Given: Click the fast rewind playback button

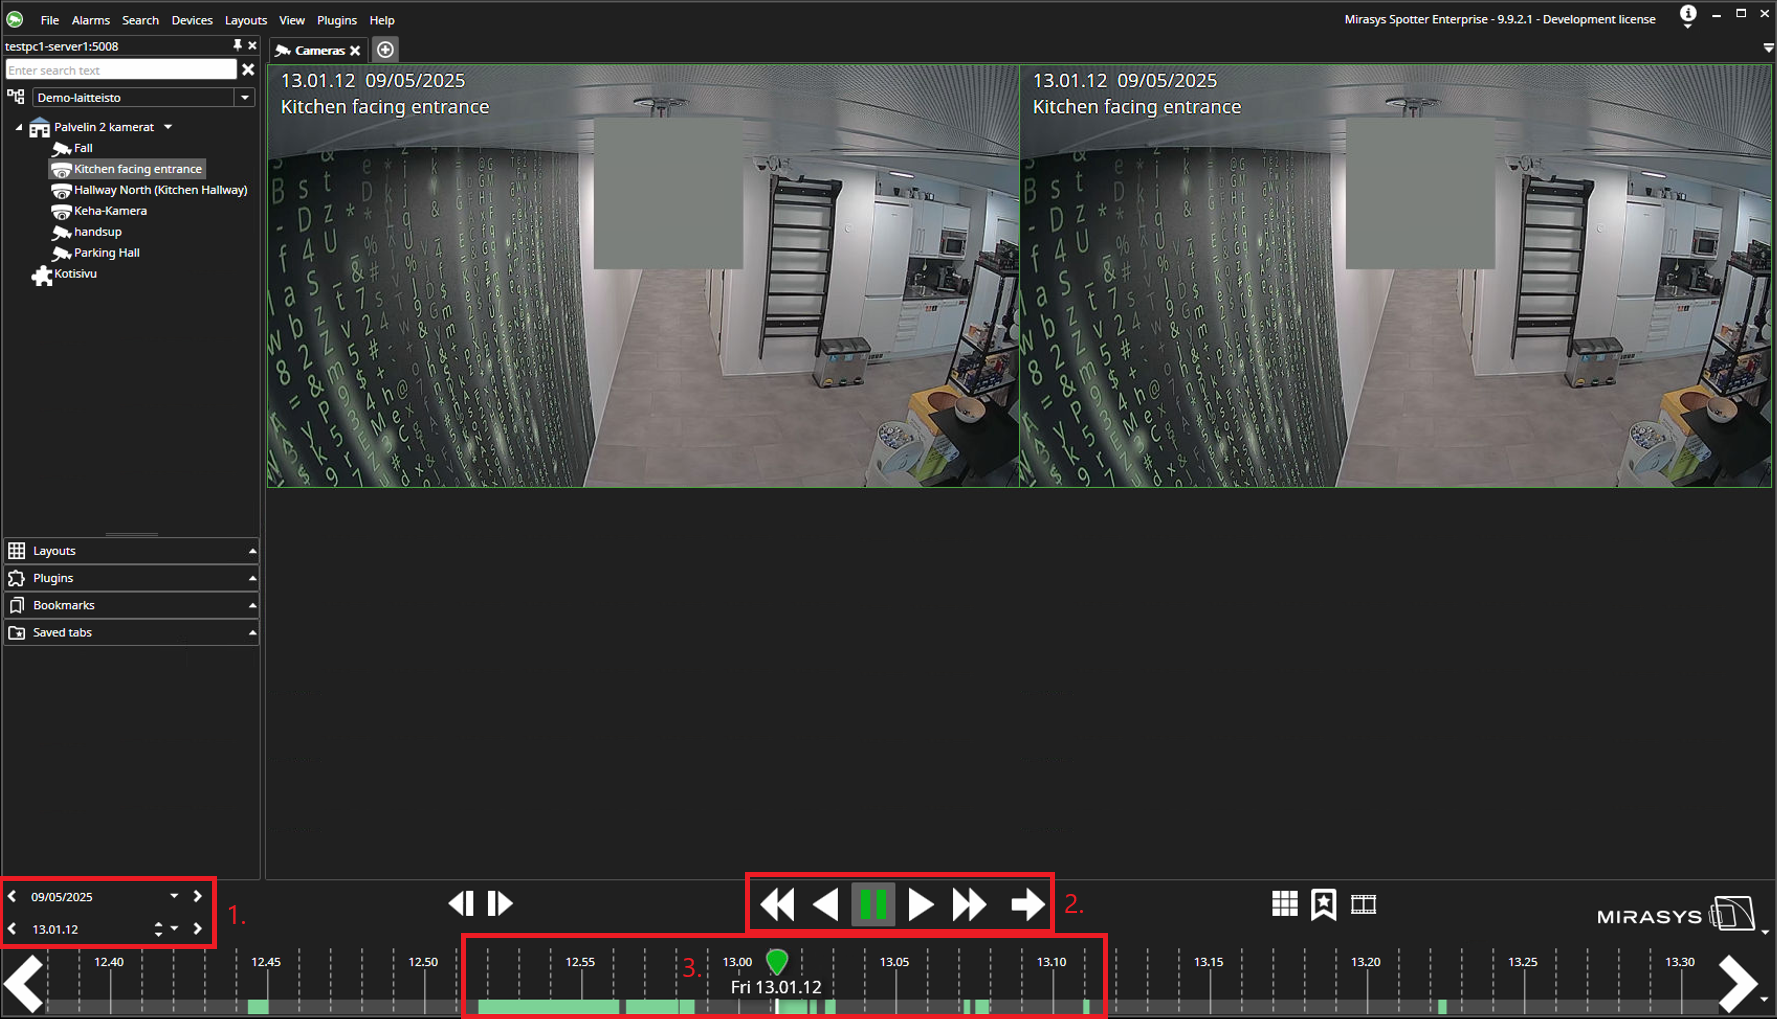Looking at the screenshot, I should [777, 904].
